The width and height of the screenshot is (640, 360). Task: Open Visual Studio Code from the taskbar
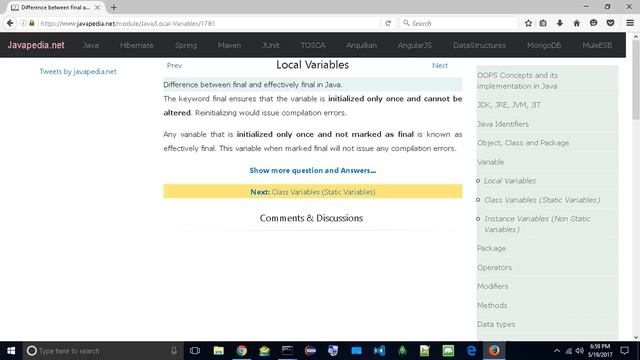(379, 351)
